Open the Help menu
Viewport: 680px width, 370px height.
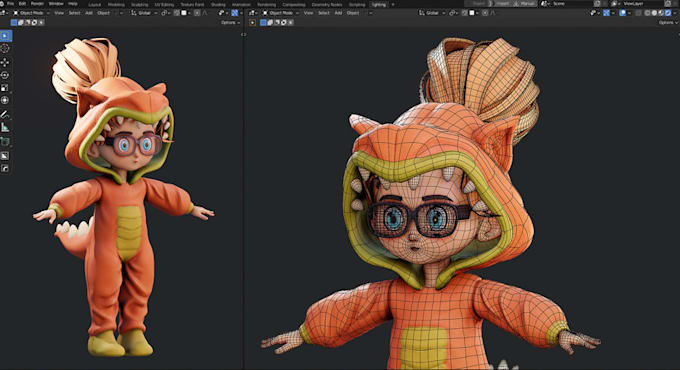click(x=73, y=4)
